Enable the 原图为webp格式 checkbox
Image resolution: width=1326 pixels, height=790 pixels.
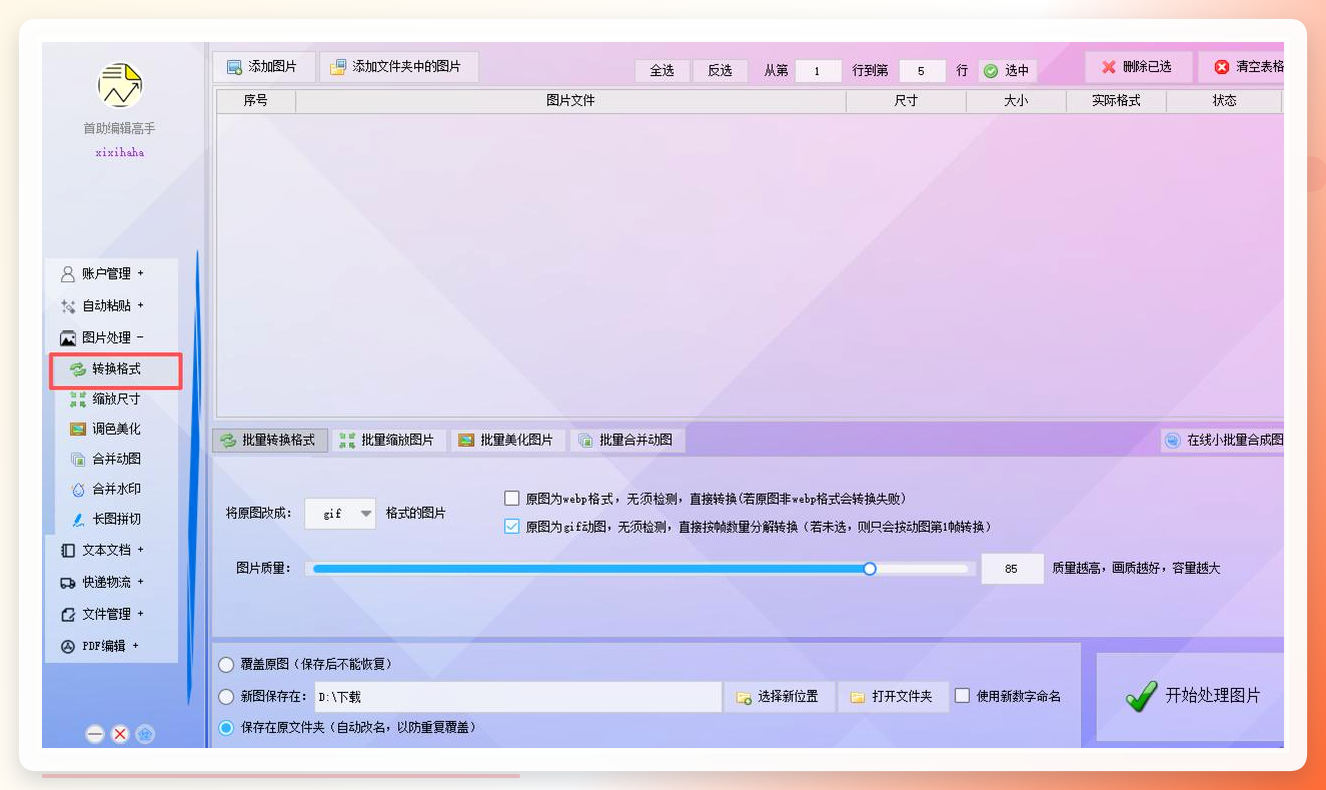coord(512,498)
